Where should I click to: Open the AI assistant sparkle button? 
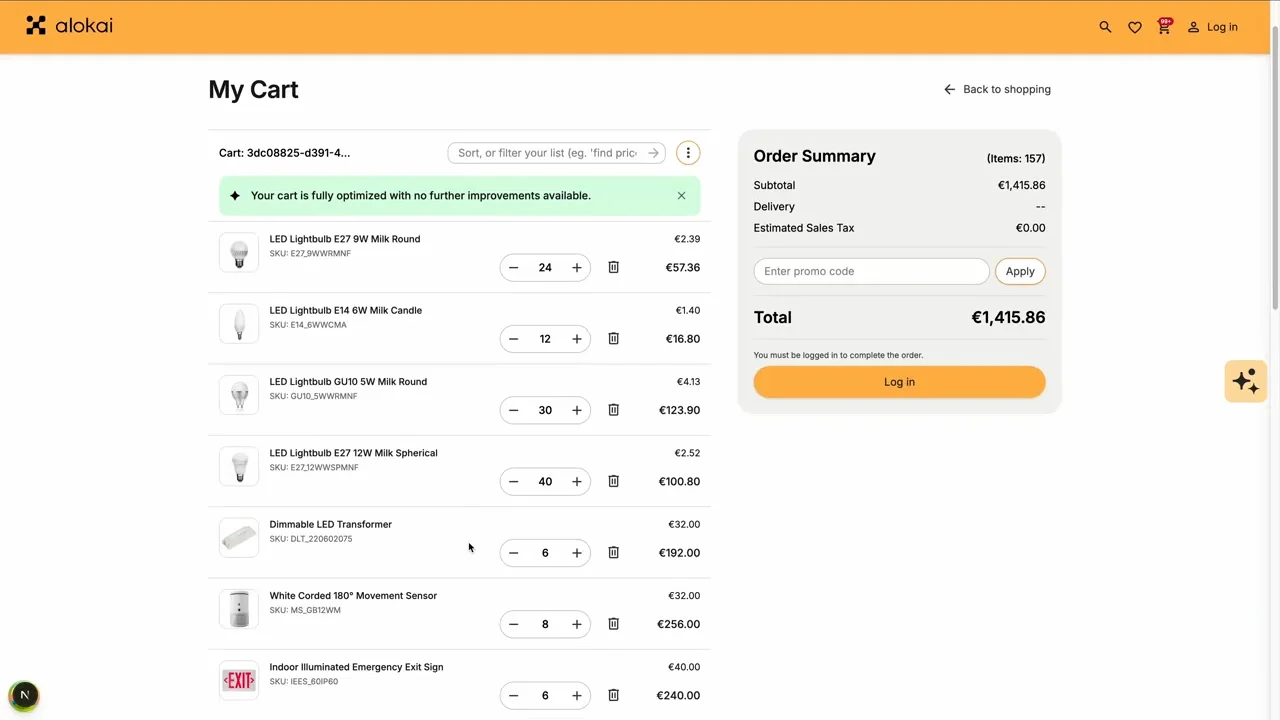[x=1246, y=381]
